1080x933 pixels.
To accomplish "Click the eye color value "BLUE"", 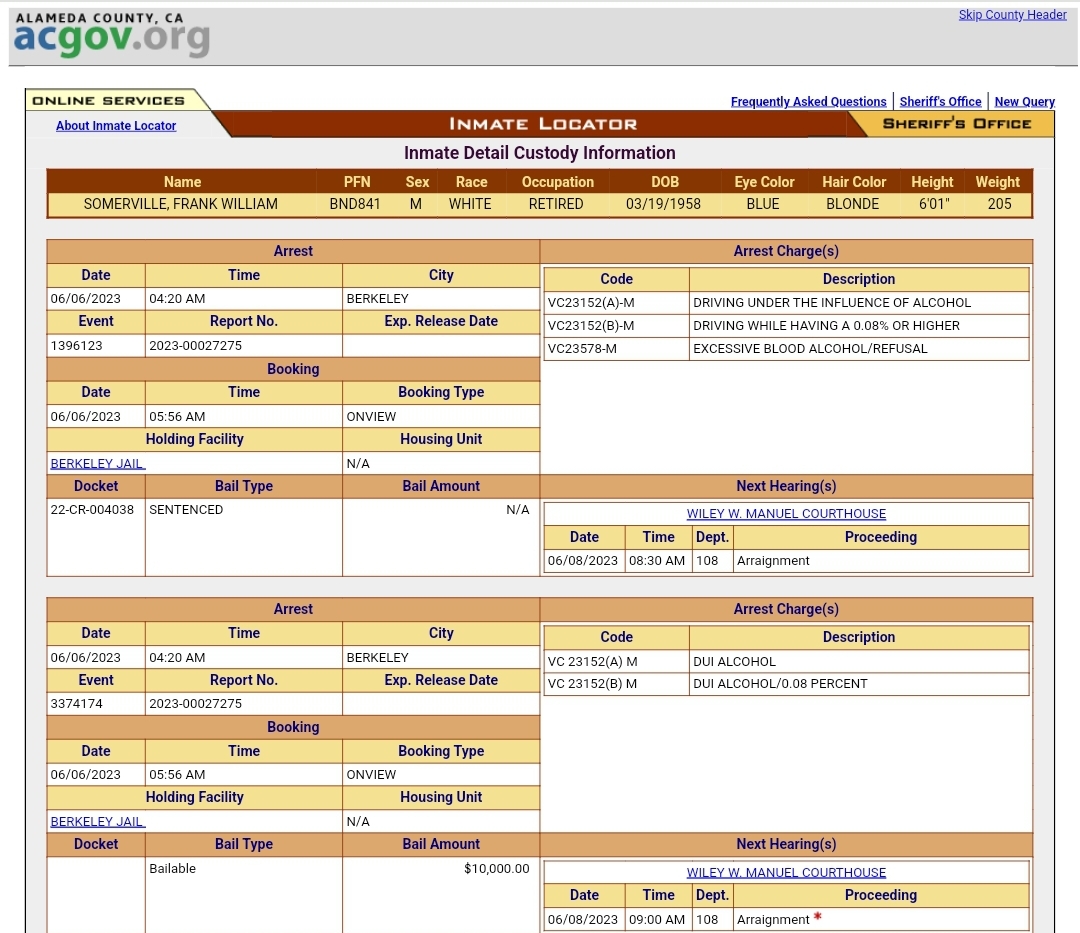I will coord(762,204).
